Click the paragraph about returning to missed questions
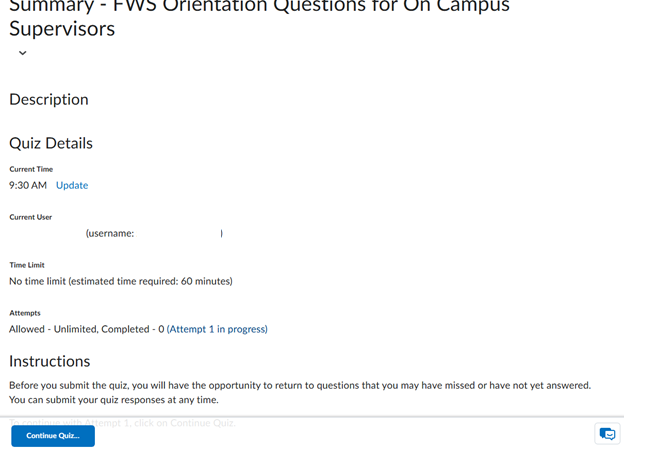This screenshot has height=460, width=645. [x=300, y=386]
